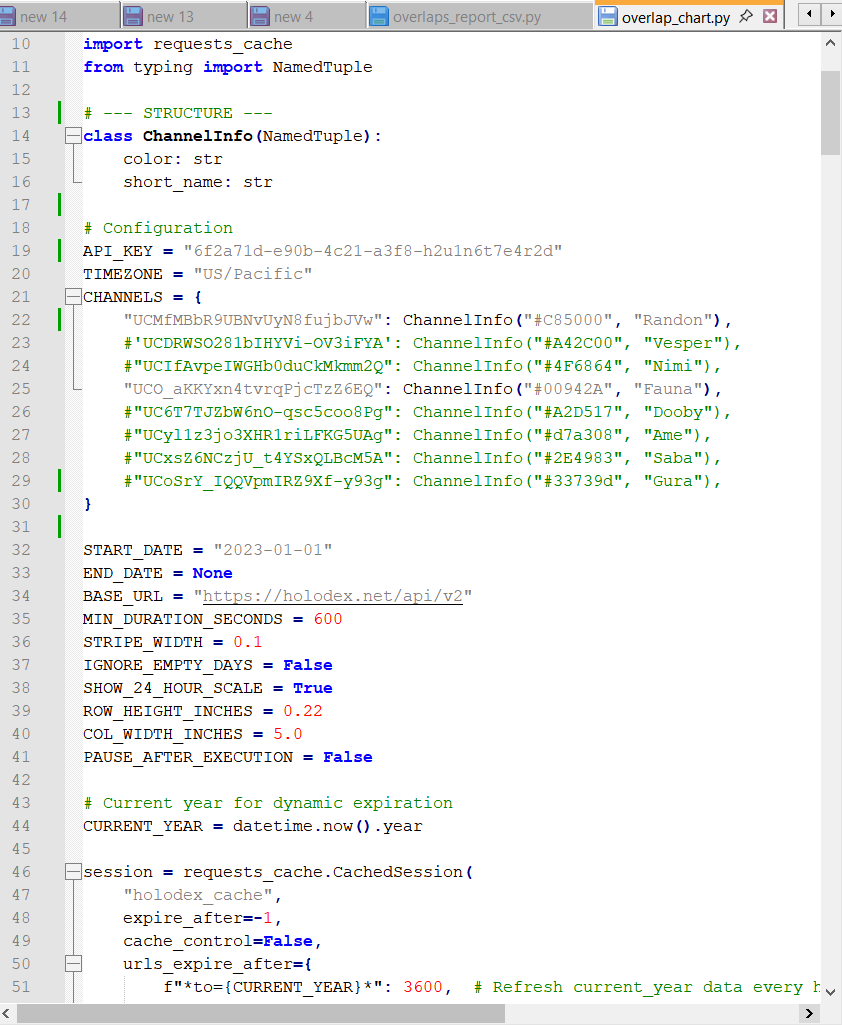
Task: Click the tab bar right arrow
Action: [x=832, y=14]
